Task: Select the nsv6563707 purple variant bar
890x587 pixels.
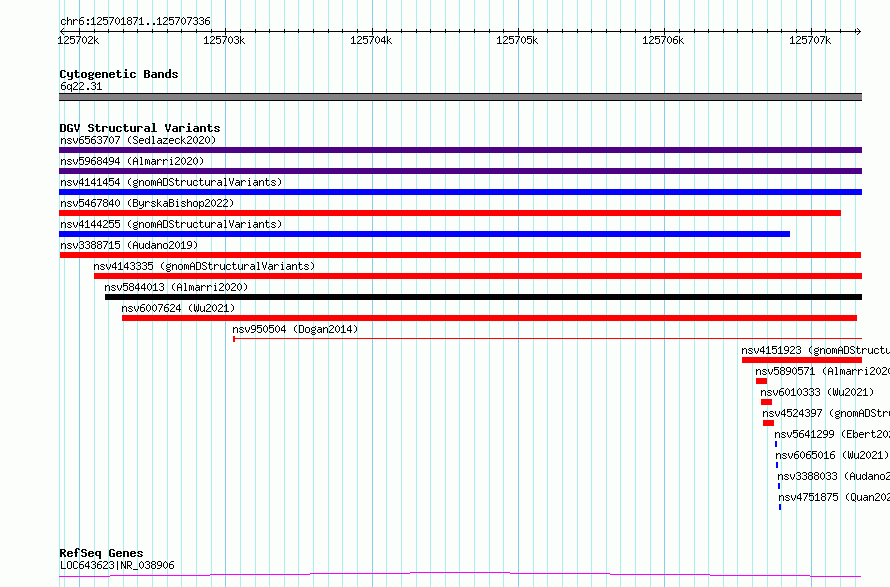Action: tap(460, 150)
